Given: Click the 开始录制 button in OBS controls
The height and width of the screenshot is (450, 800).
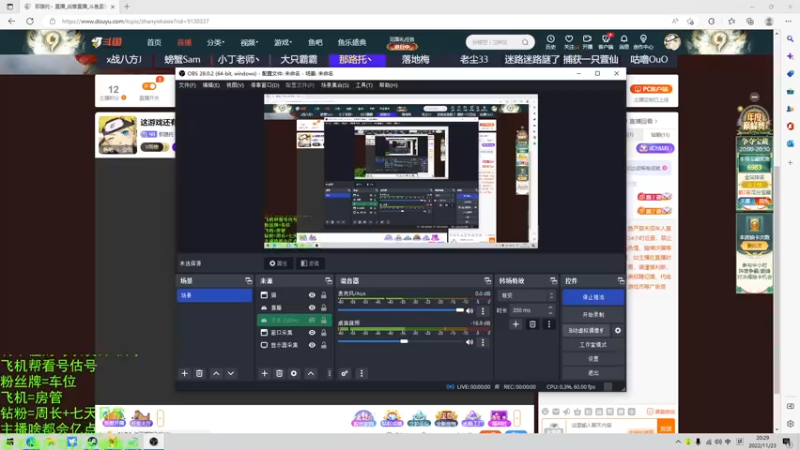Looking at the screenshot, I should coord(593,315).
